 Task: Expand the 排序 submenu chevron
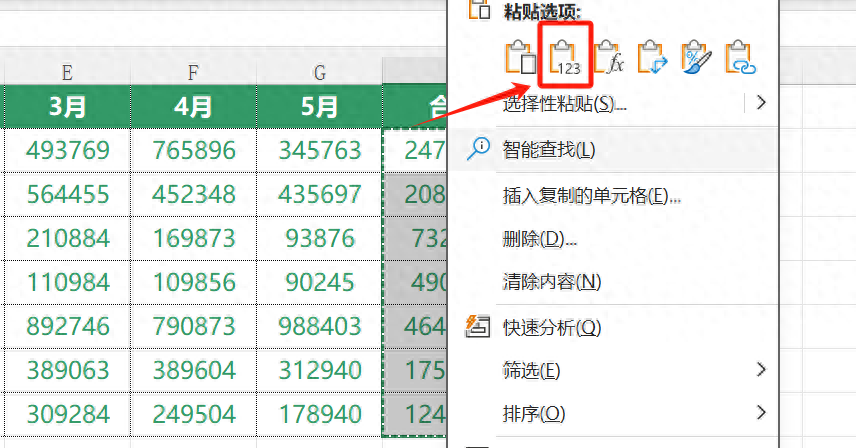click(761, 412)
